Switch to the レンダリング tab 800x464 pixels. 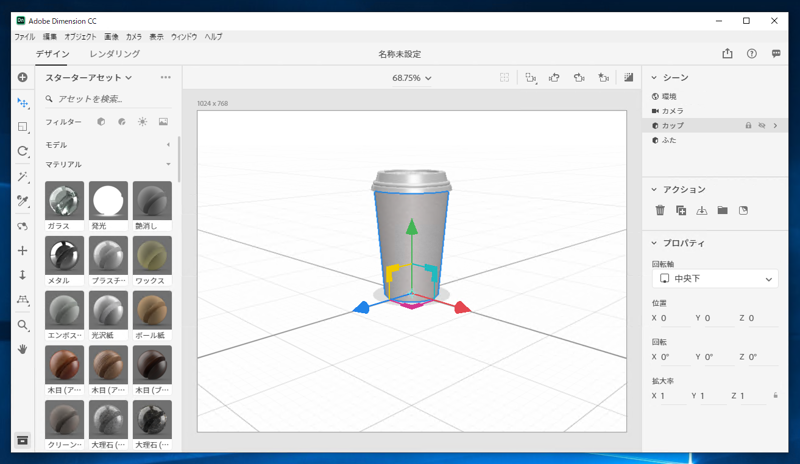[x=115, y=54]
